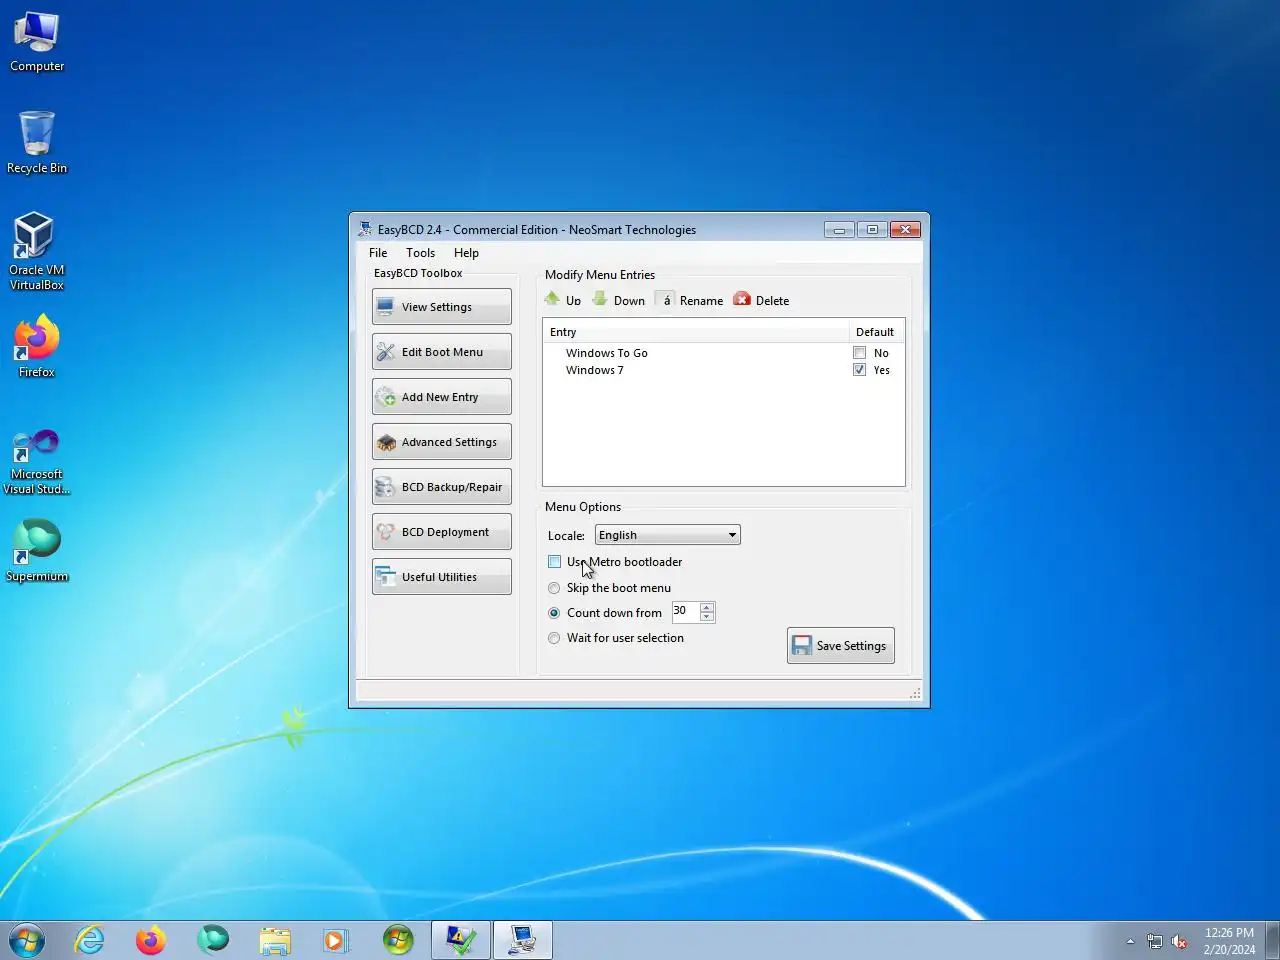The width and height of the screenshot is (1280, 960).
Task: Open Useful Utilities section
Action: [x=441, y=577]
